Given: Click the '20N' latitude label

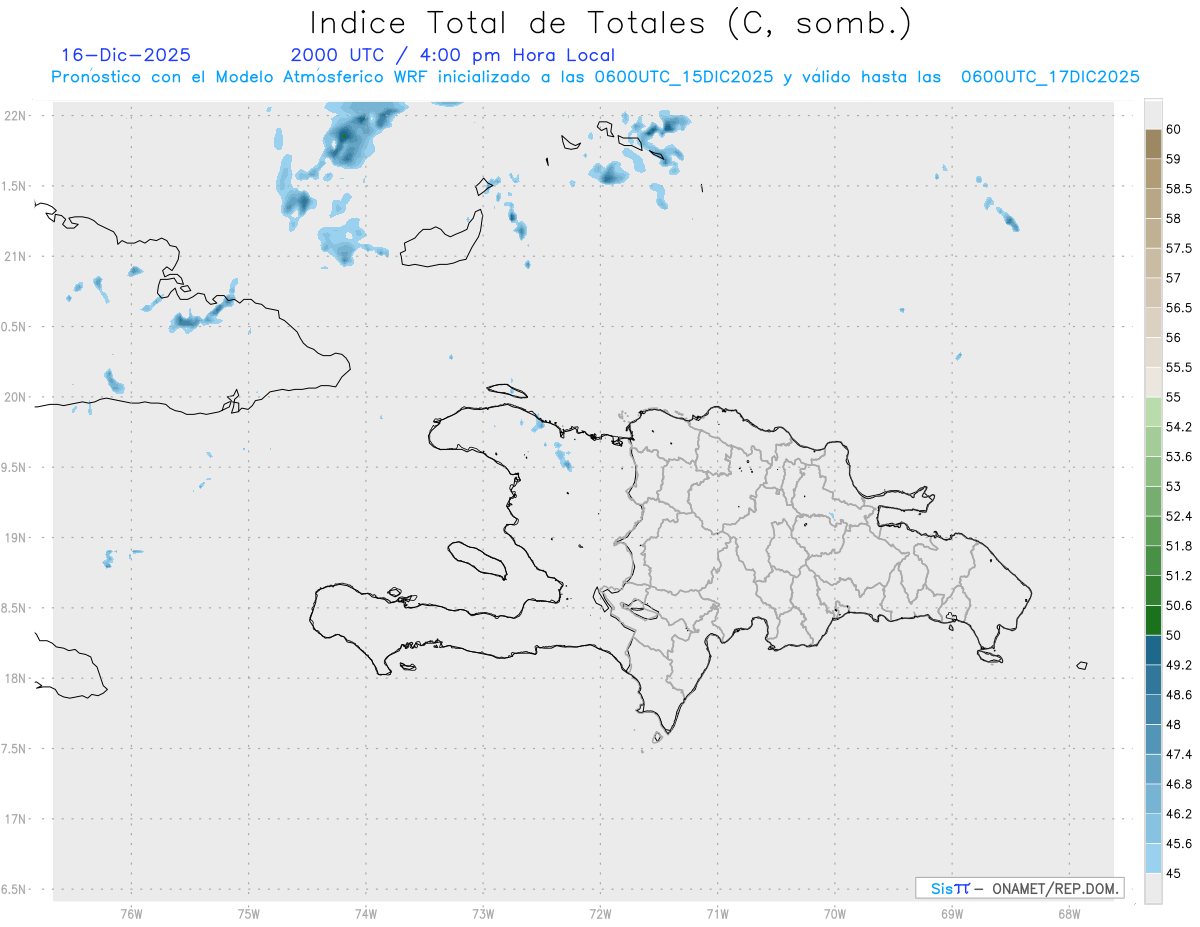Looking at the screenshot, I should click(16, 397).
